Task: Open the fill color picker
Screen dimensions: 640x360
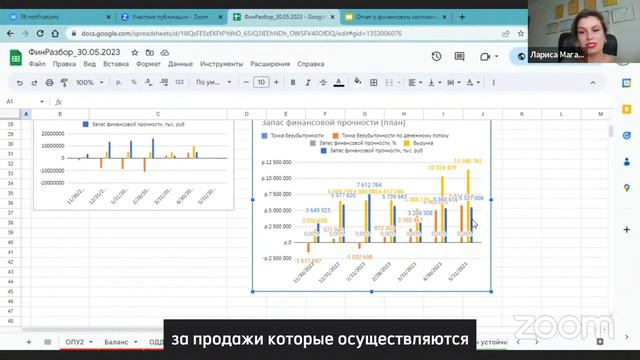Action: pos(358,82)
